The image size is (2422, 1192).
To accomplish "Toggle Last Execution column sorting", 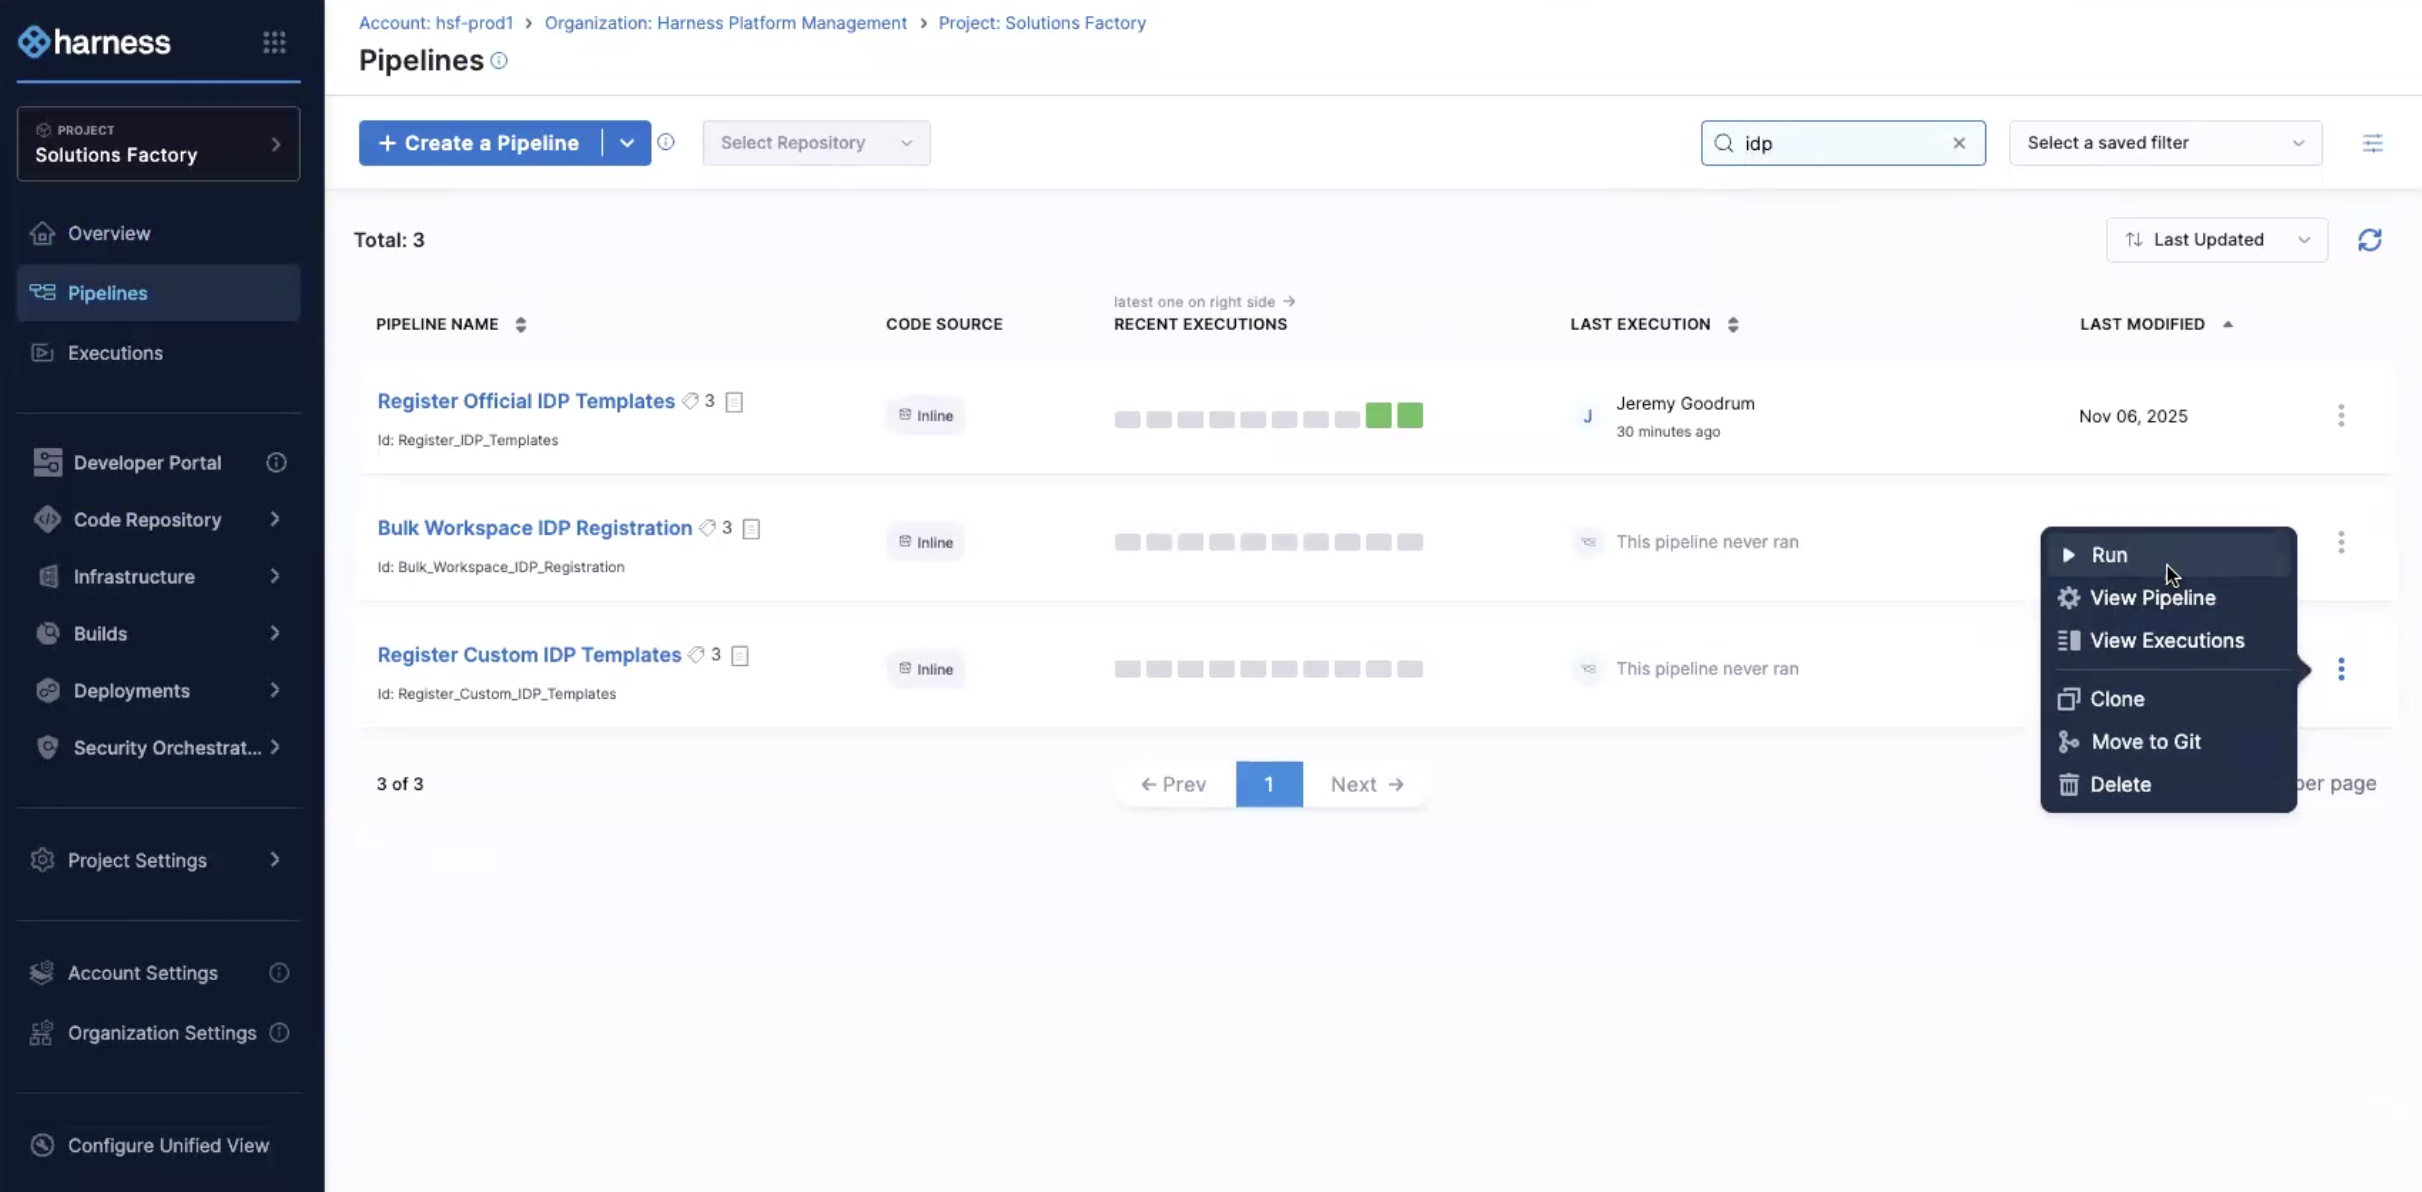I will [x=1732, y=324].
